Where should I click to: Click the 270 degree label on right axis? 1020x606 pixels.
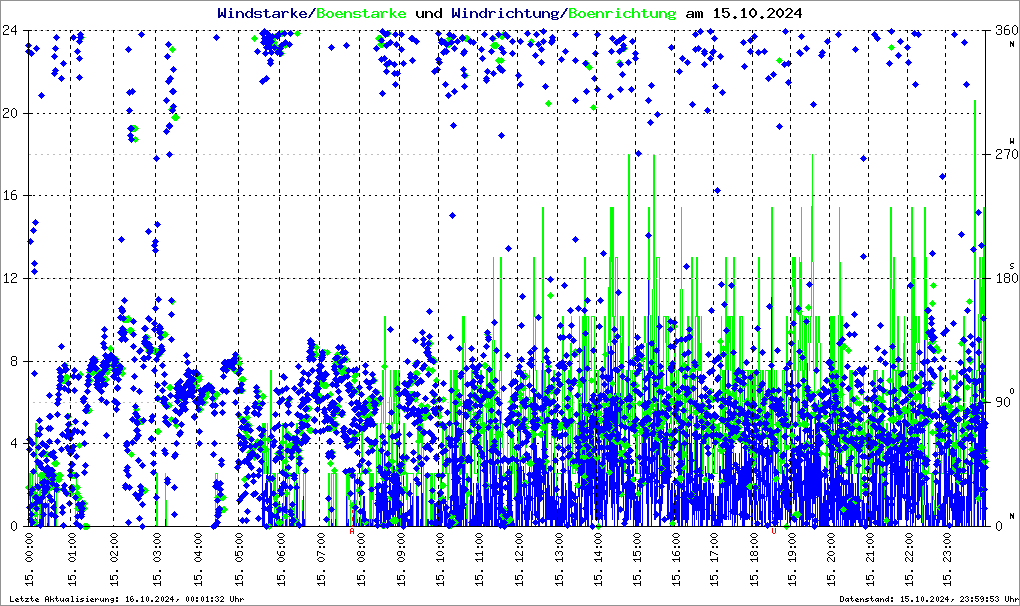(1006, 154)
